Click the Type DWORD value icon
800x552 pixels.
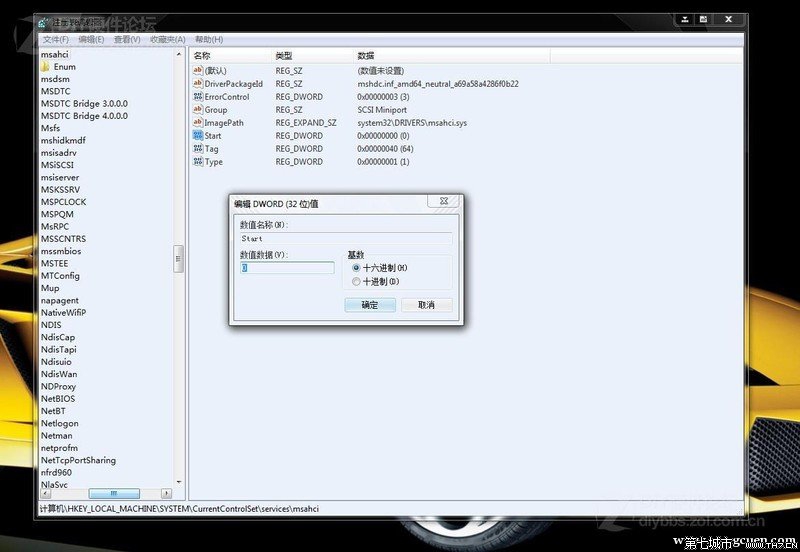point(197,162)
